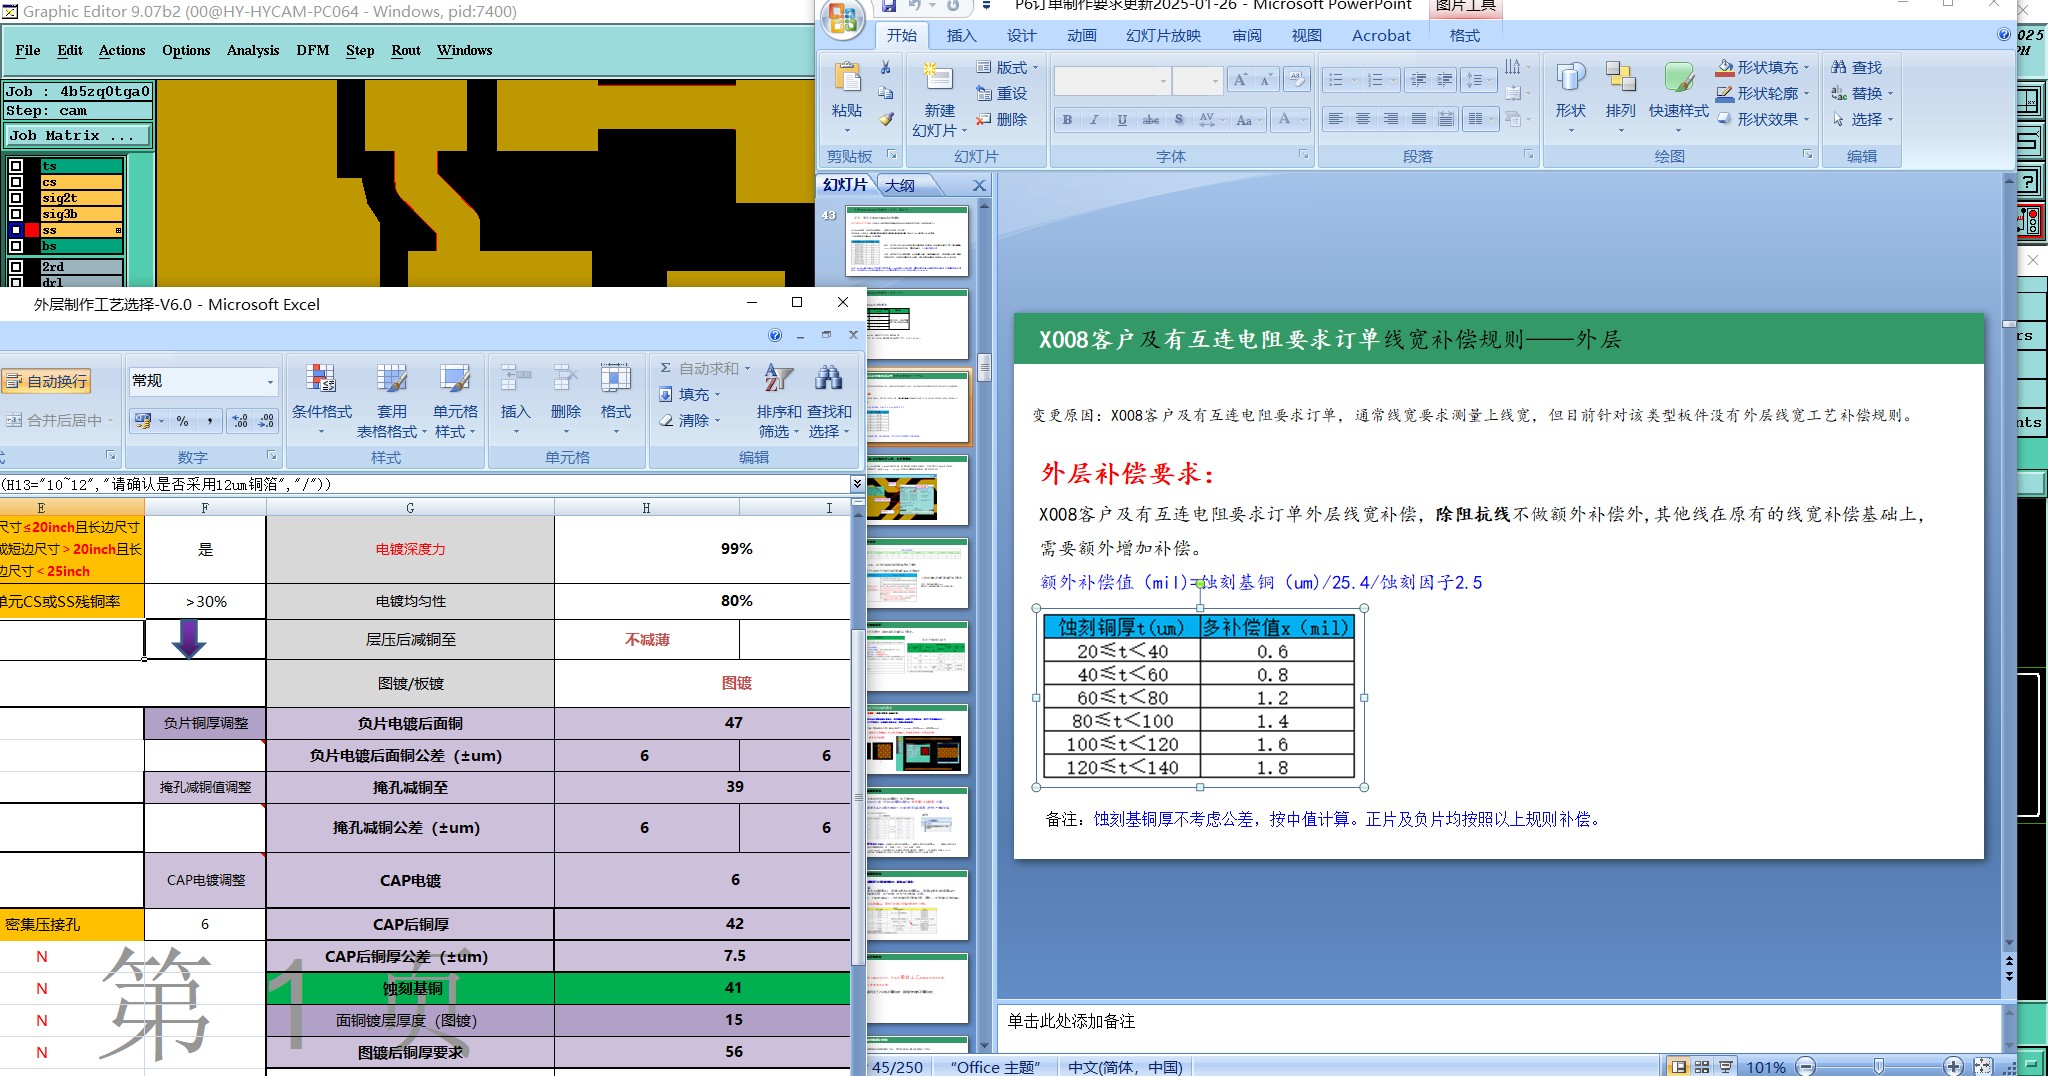The height and width of the screenshot is (1076, 2048).
Task: Click Replace (替换) in PowerPoint editing group
Action: 1863,93
